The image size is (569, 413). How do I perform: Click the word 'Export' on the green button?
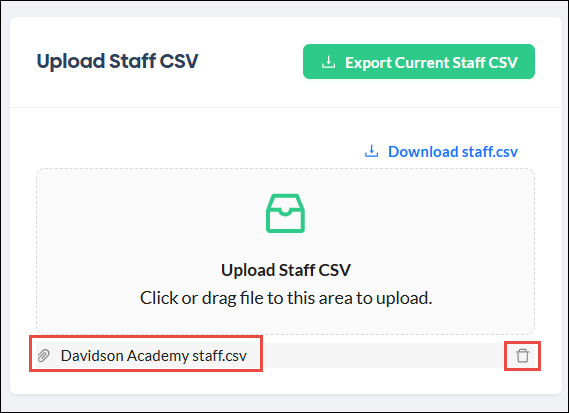(368, 63)
